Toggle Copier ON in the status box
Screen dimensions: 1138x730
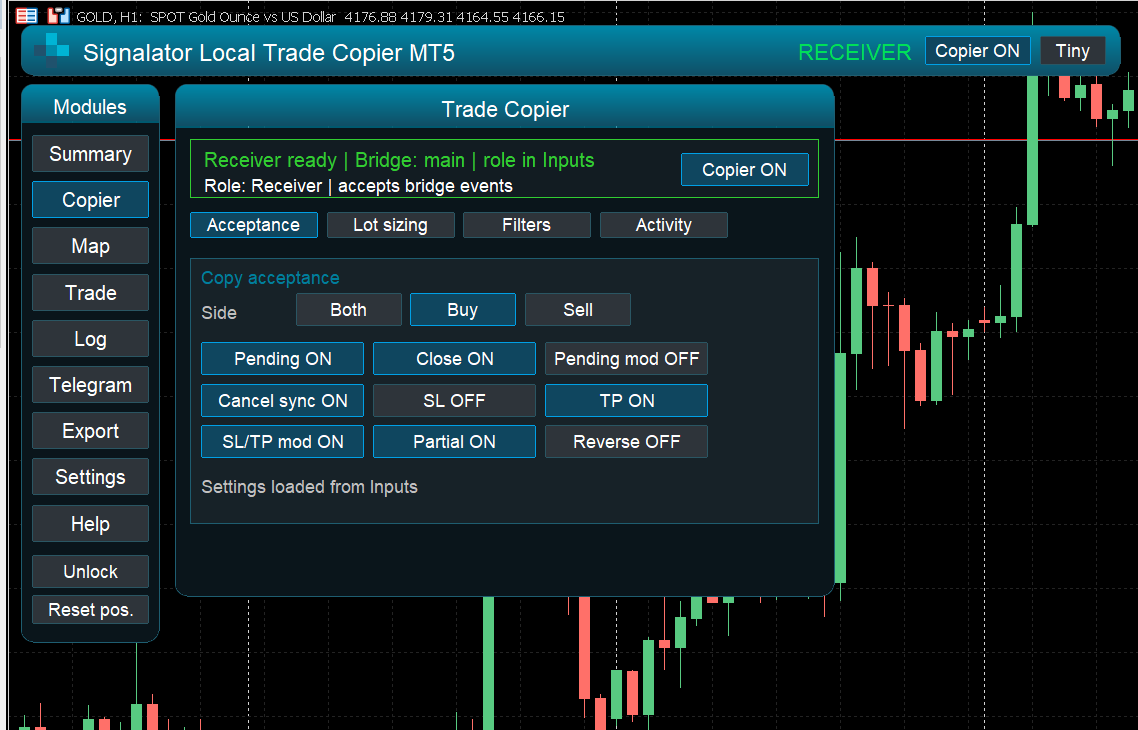(744, 170)
